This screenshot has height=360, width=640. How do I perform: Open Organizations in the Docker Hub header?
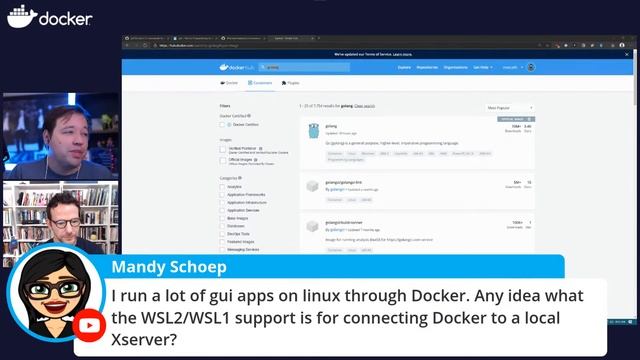click(x=456, y=67)
